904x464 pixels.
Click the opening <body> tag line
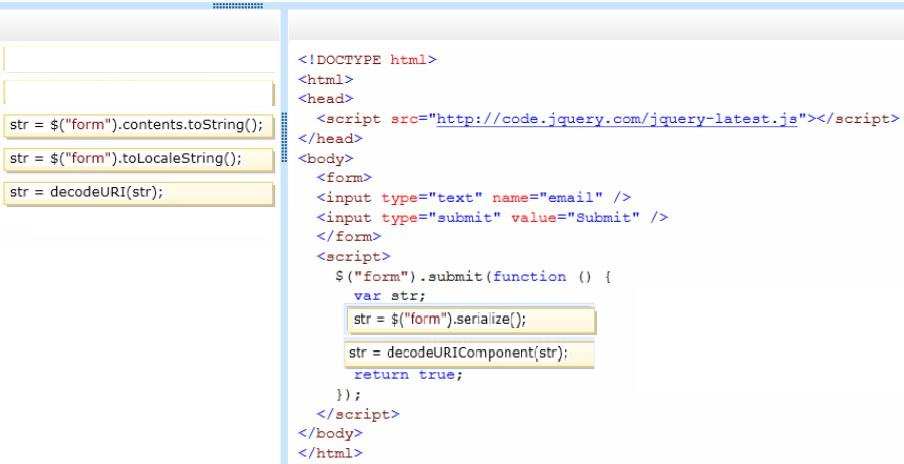coord(326,159)
